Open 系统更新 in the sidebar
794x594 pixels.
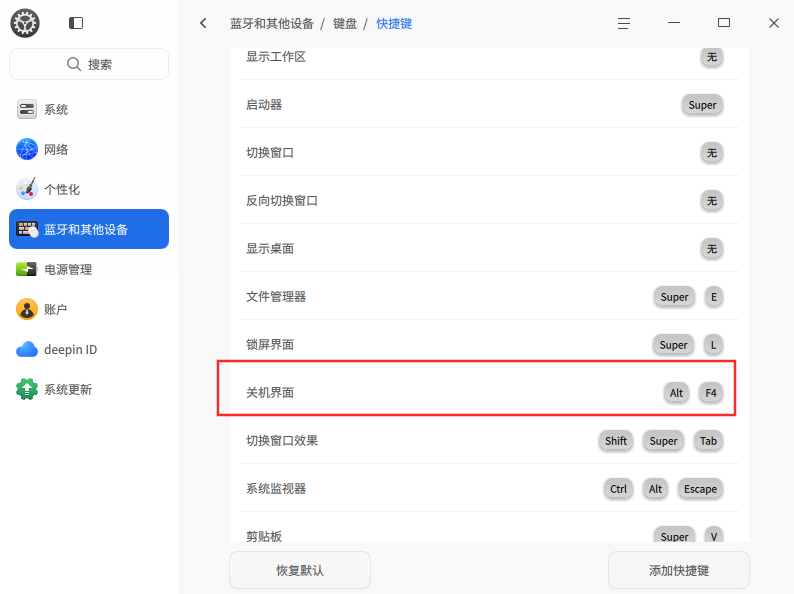tap(89, 389)
